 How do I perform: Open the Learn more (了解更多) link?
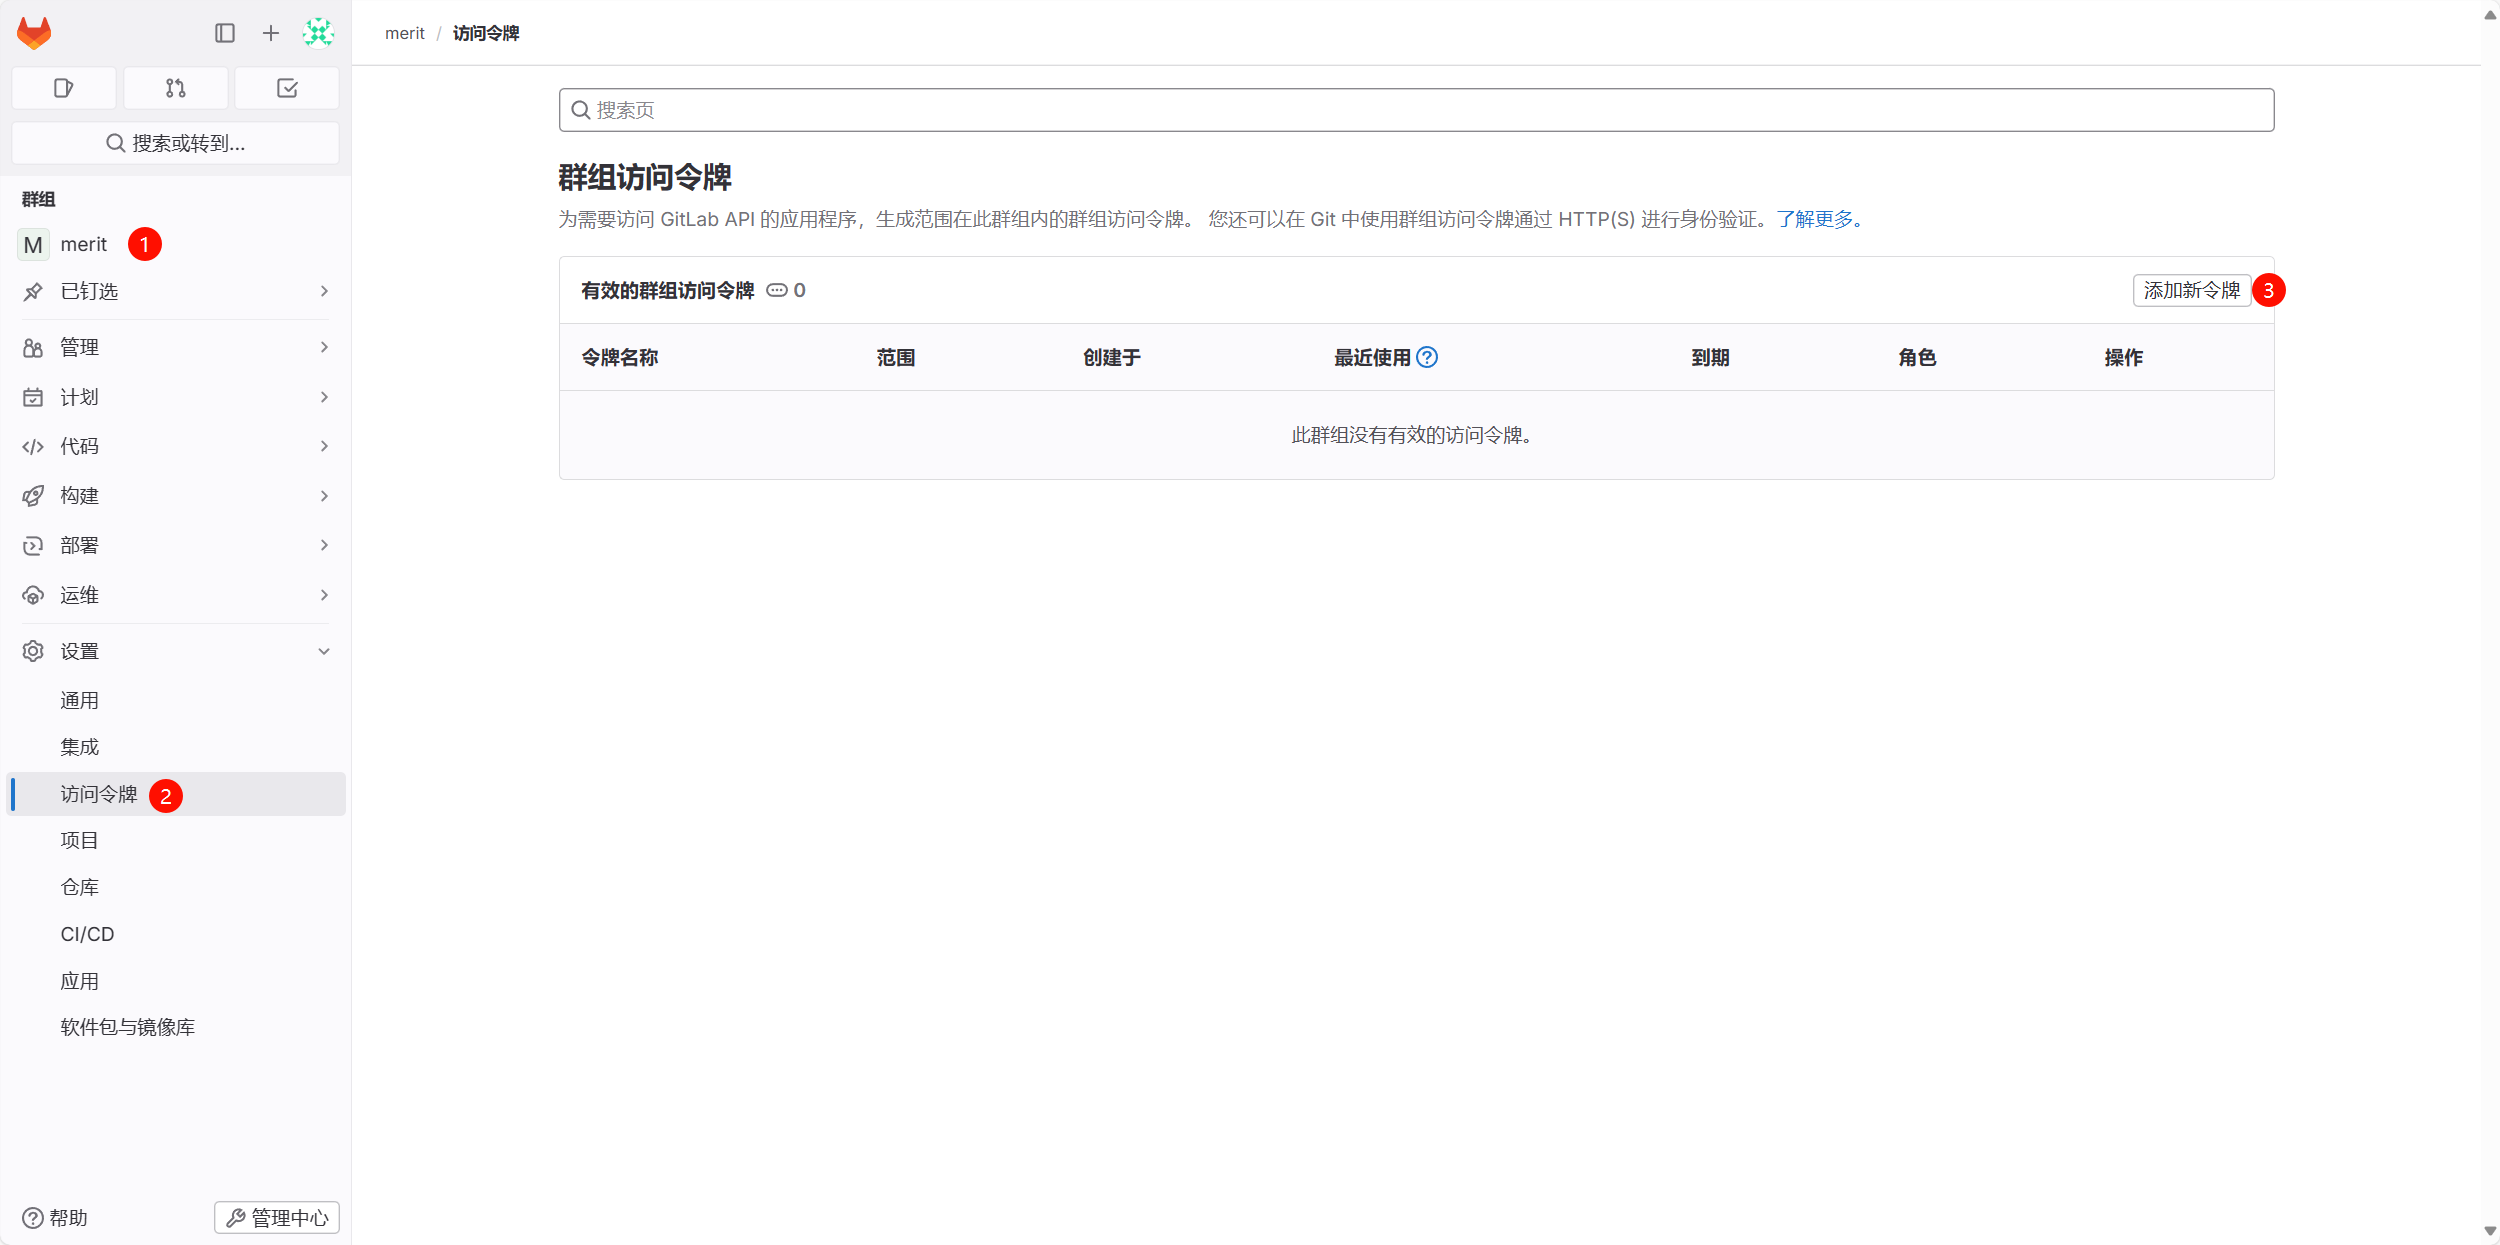[1814, 219]
